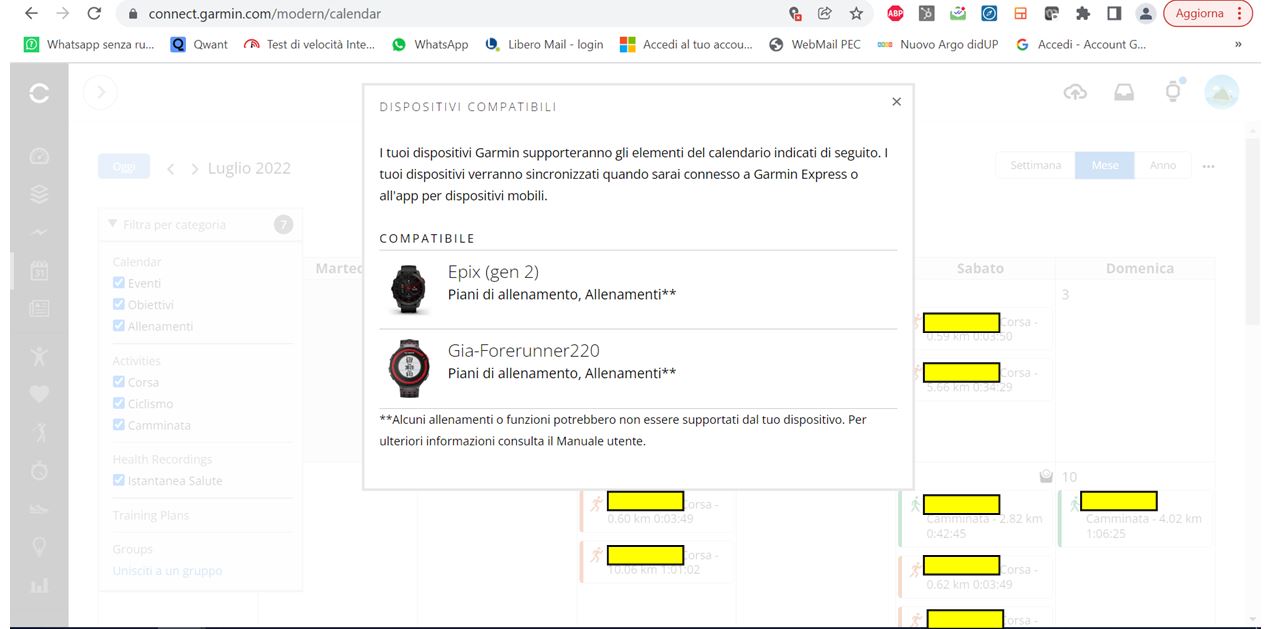Switch to Settimana view
This screenshot has height=629, width=1270.
coord(1035,165)
